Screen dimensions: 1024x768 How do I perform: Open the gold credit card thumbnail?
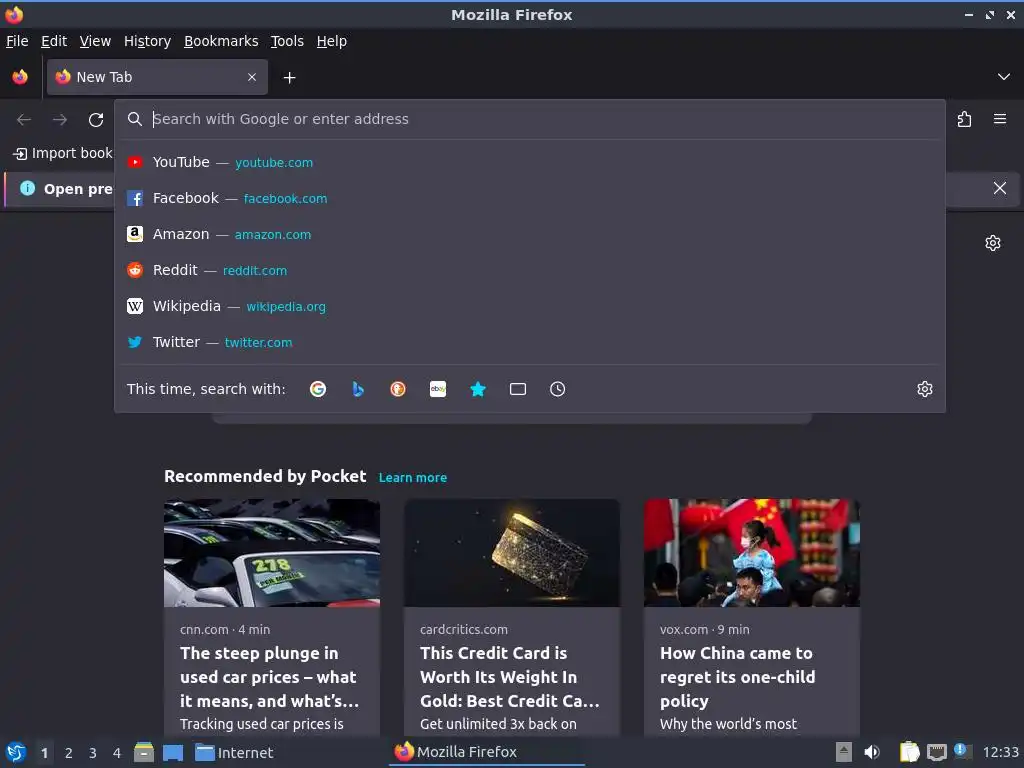coord(511,552)
